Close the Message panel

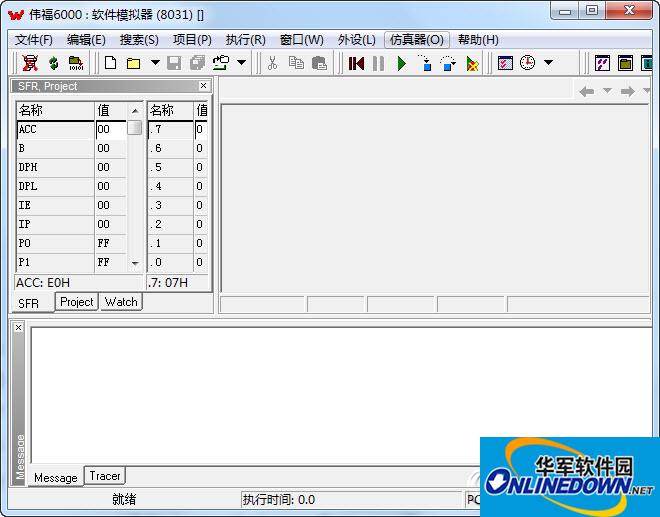pyautogui.click(x=19, y=327)
